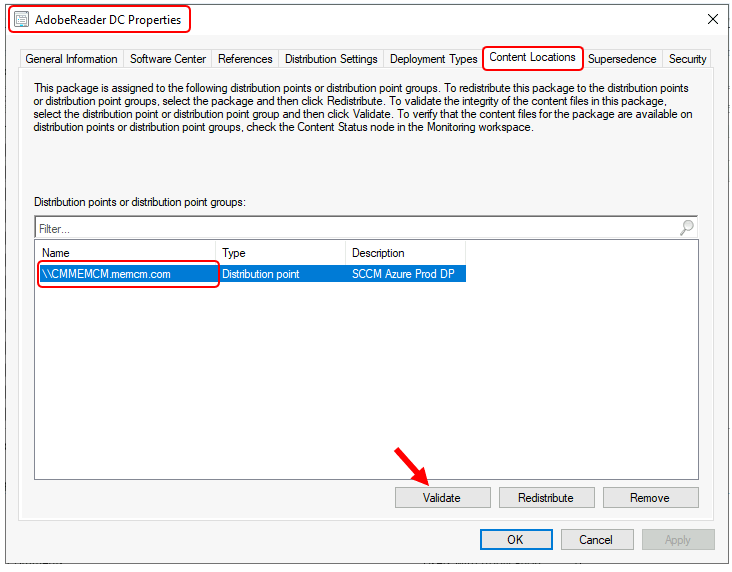This screenshot has height=572, width=732.
Task: Open the General Information tab
Action: click(71, 59)
